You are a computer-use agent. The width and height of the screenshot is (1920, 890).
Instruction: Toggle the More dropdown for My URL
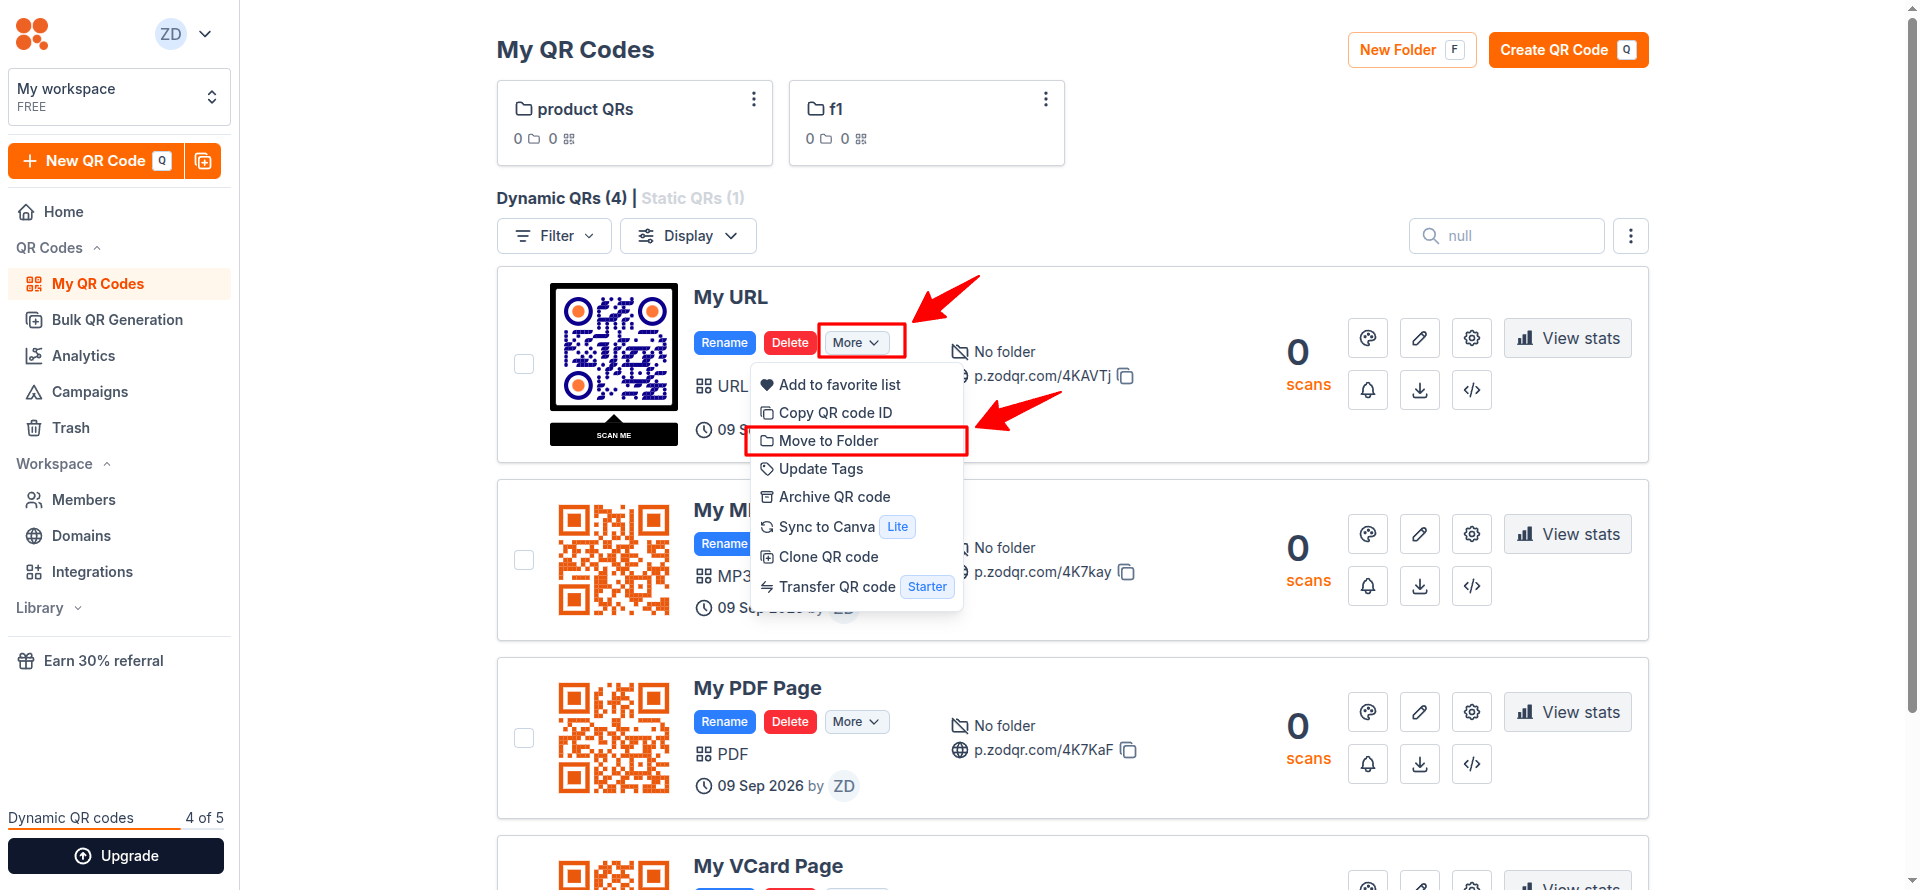pos(857,343)
